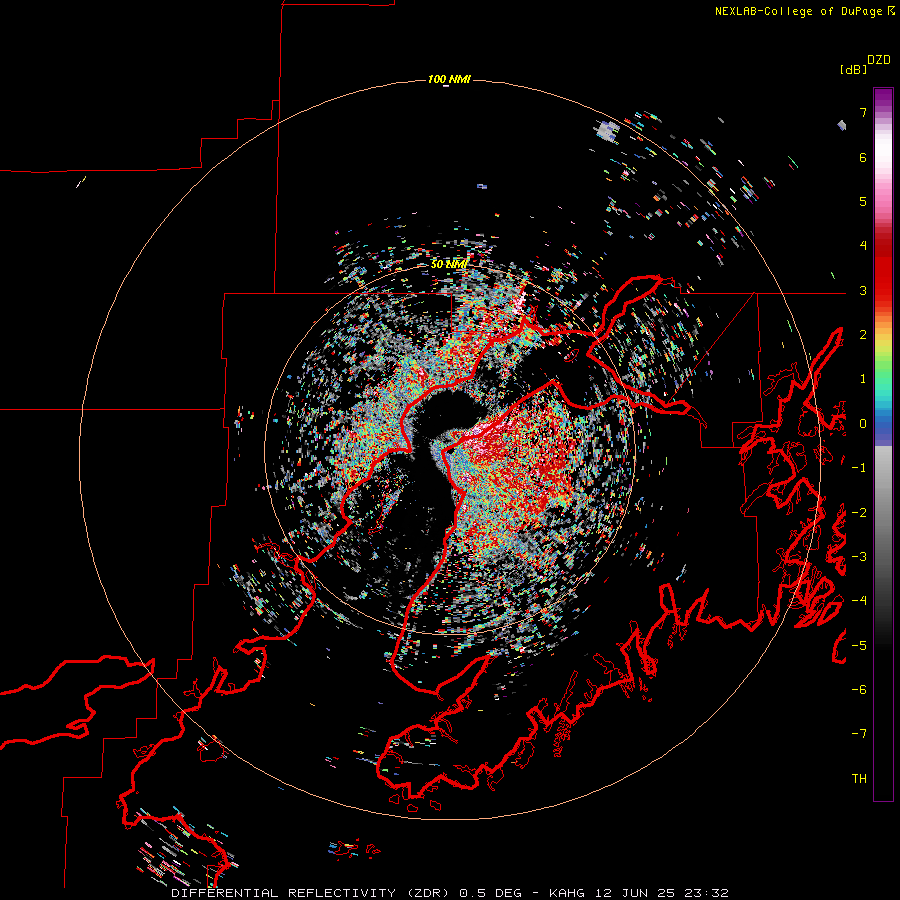This screenshot has width=900, height=900.
Task: Click the KAHG station identifier in caption
Action: tap(567, 893)
